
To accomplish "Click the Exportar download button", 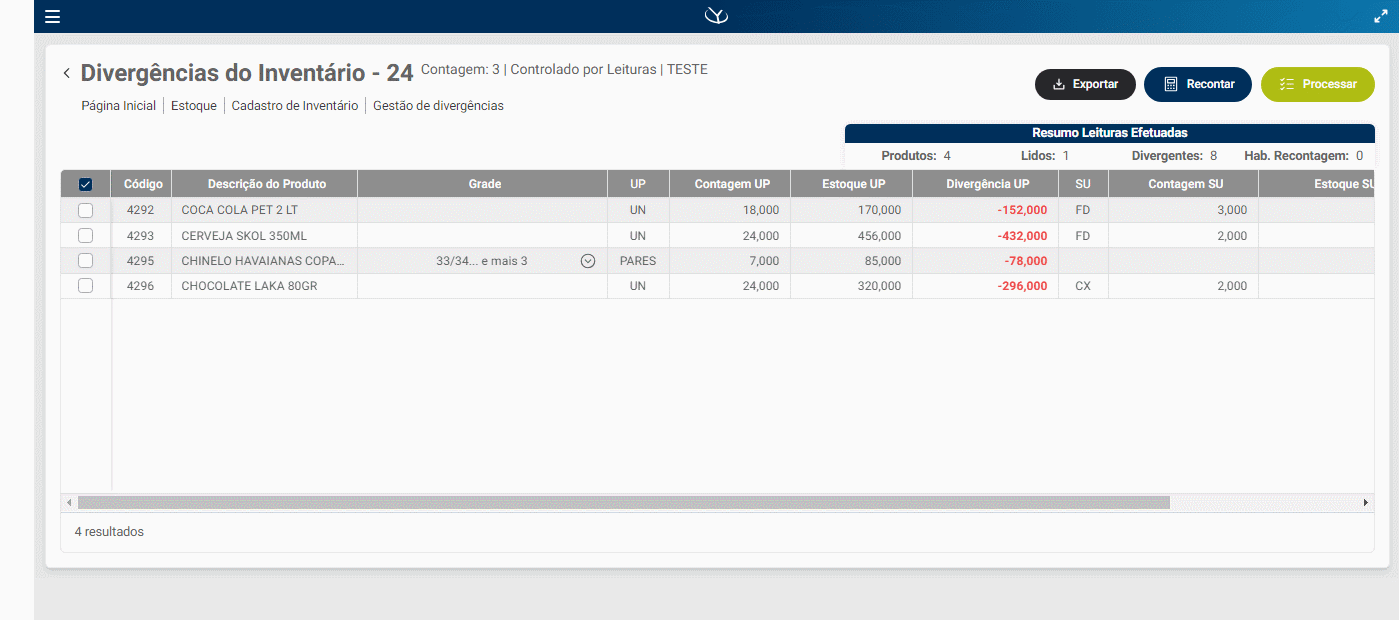I will [x=1085, y=84].
